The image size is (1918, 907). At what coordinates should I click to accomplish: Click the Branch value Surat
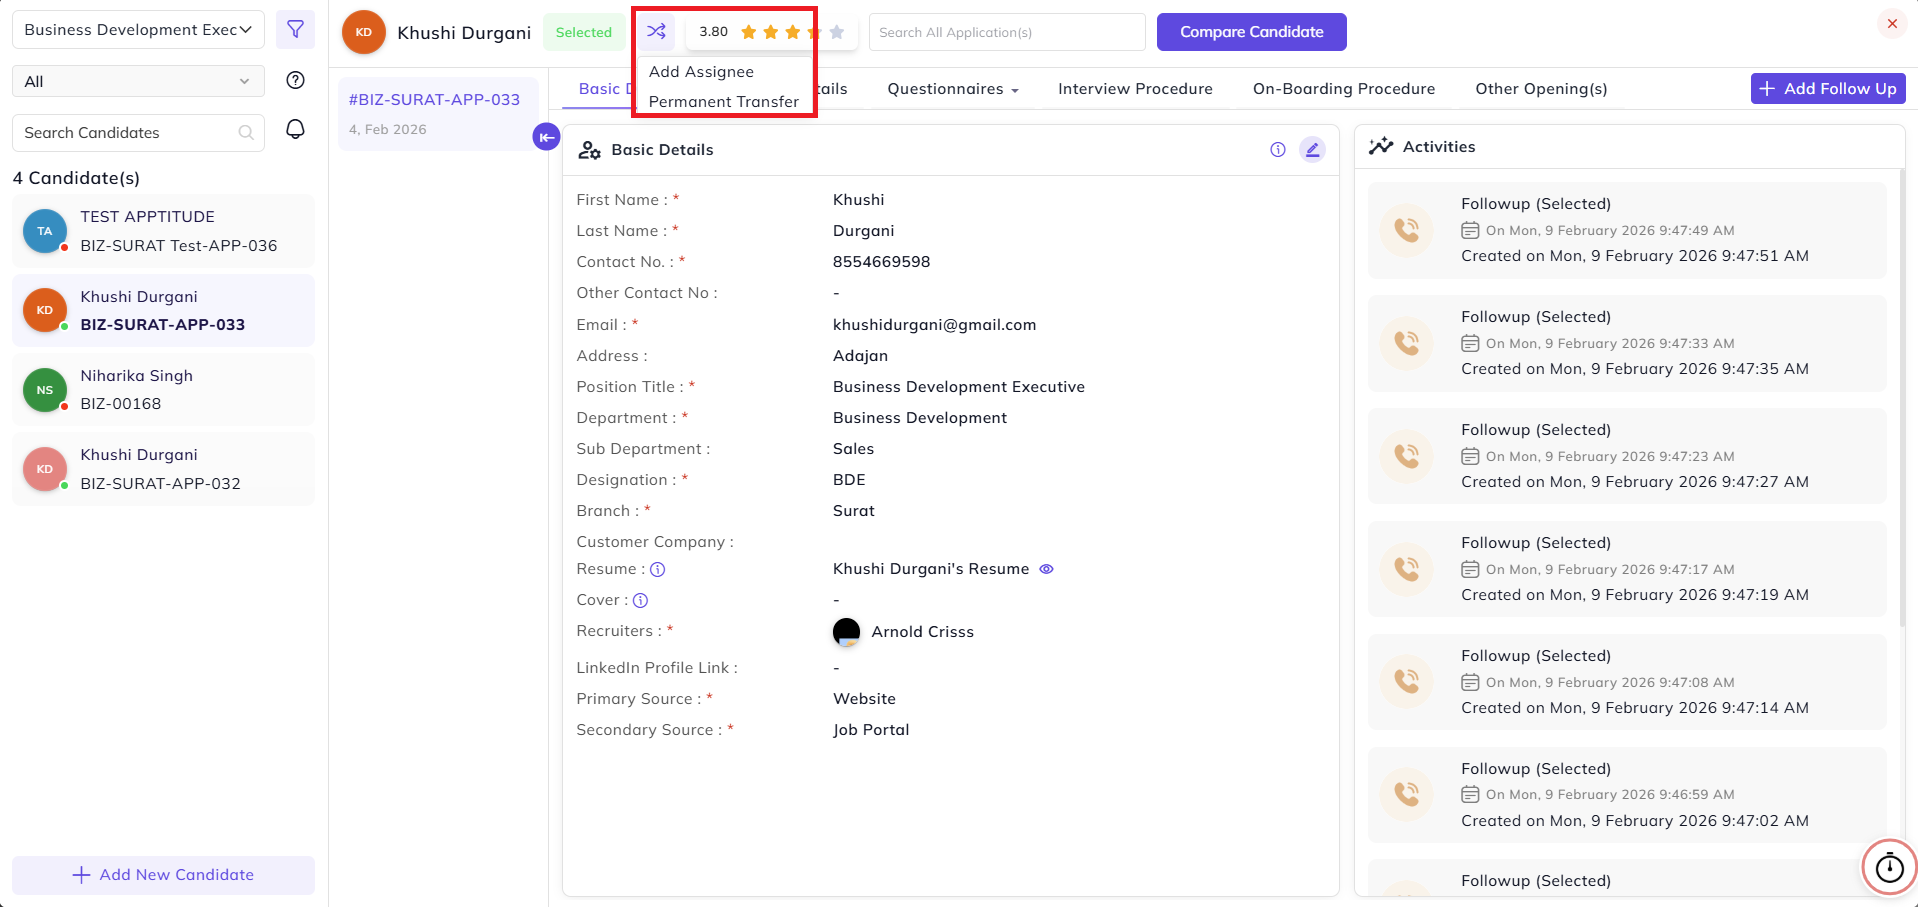pos(853,511)
